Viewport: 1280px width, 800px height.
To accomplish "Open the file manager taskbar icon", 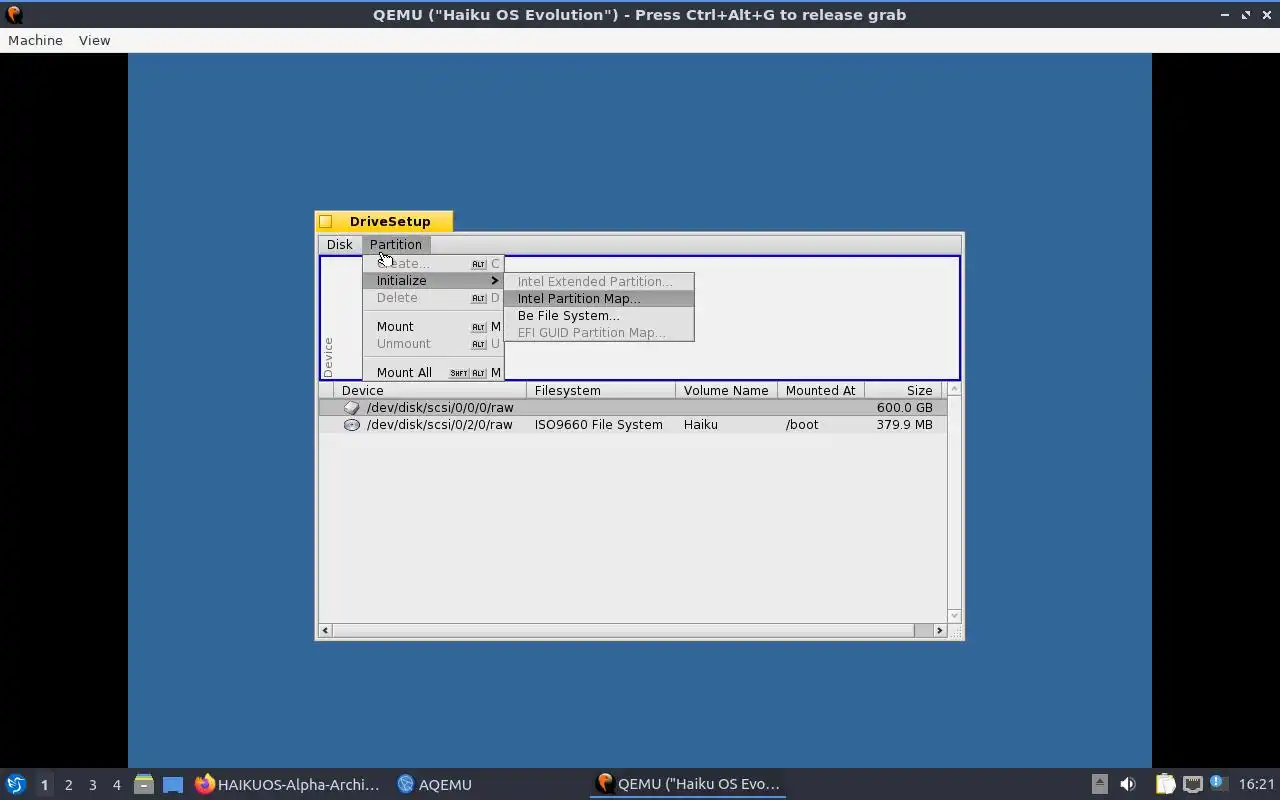I will pyautogui.click(x=143, y=785).
